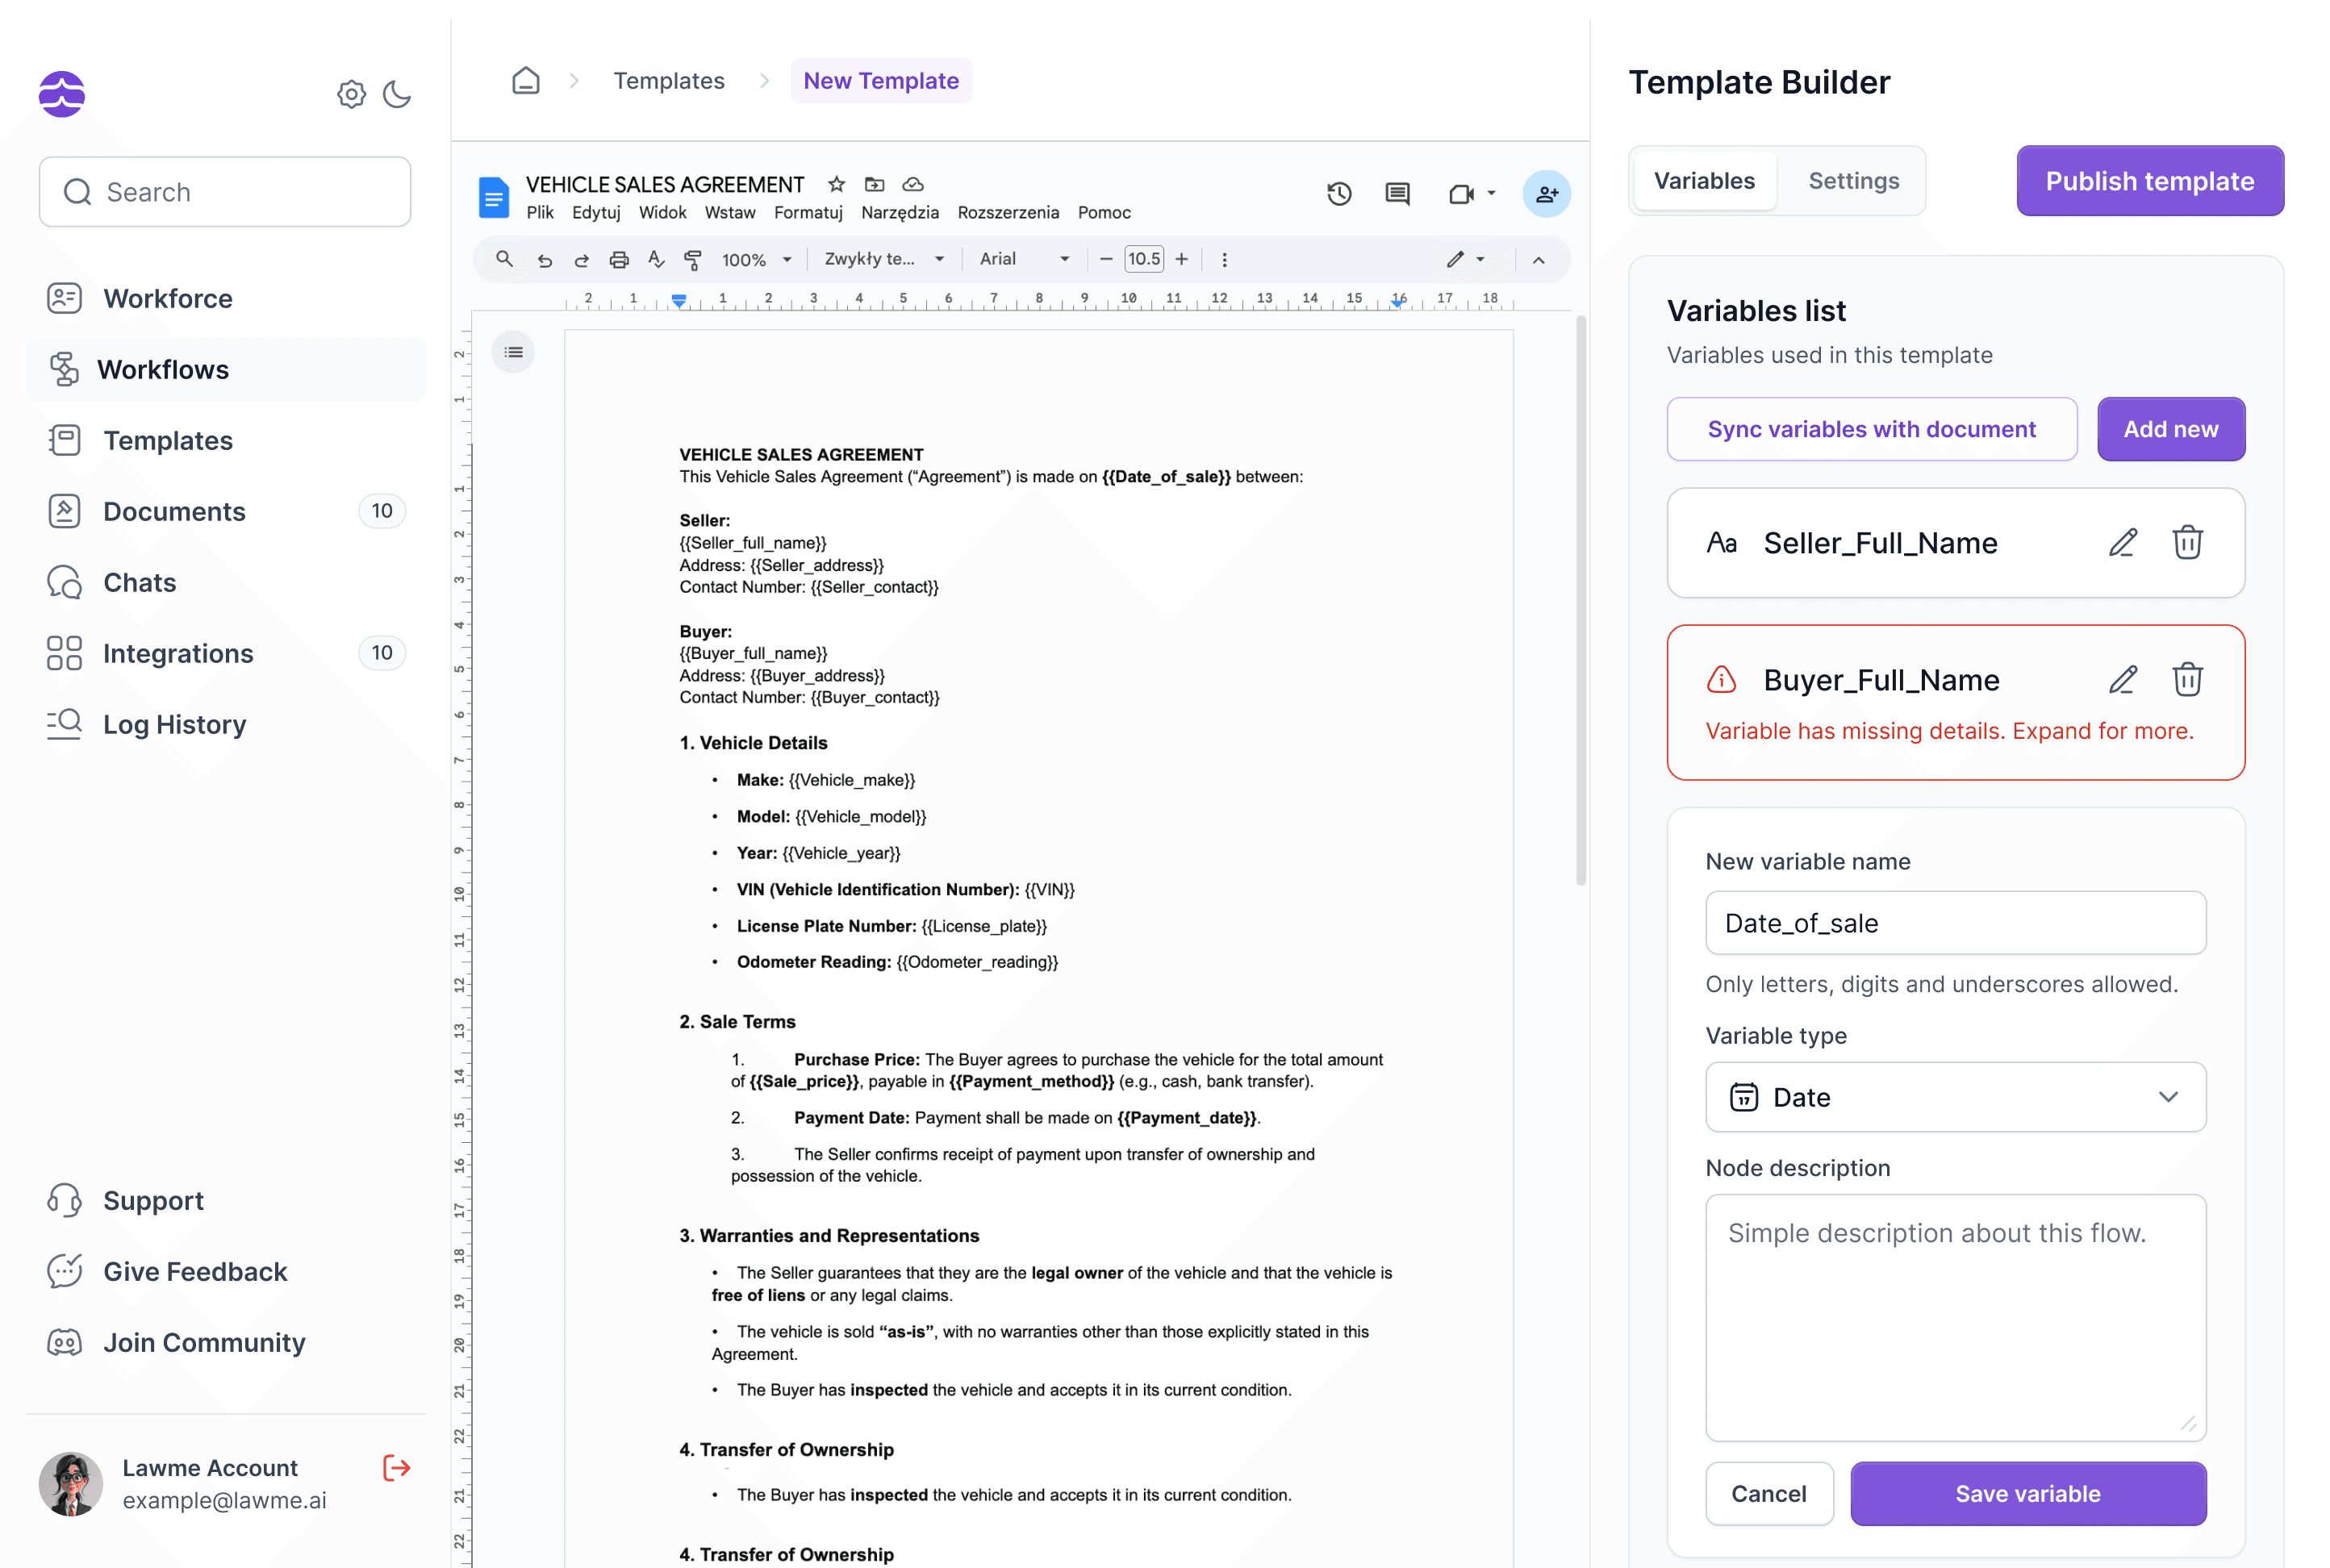Expand the meeting options dropdown arrow
The width and height of the screenshot is (2330, 1568).
point(1491,194)
